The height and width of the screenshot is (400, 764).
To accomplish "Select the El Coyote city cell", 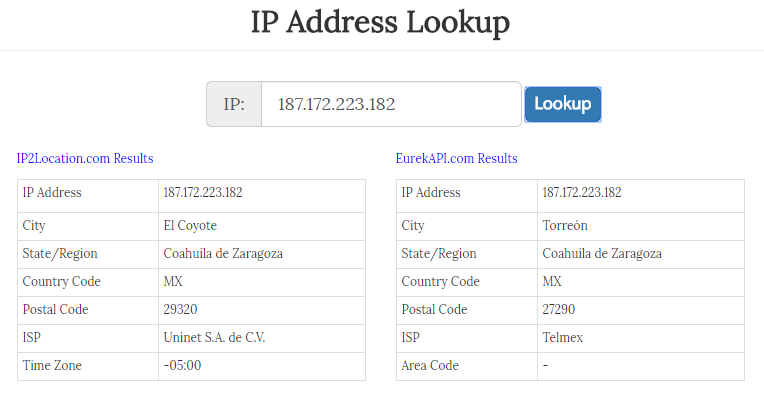I will pyautogui.click(x=262, y=226).
